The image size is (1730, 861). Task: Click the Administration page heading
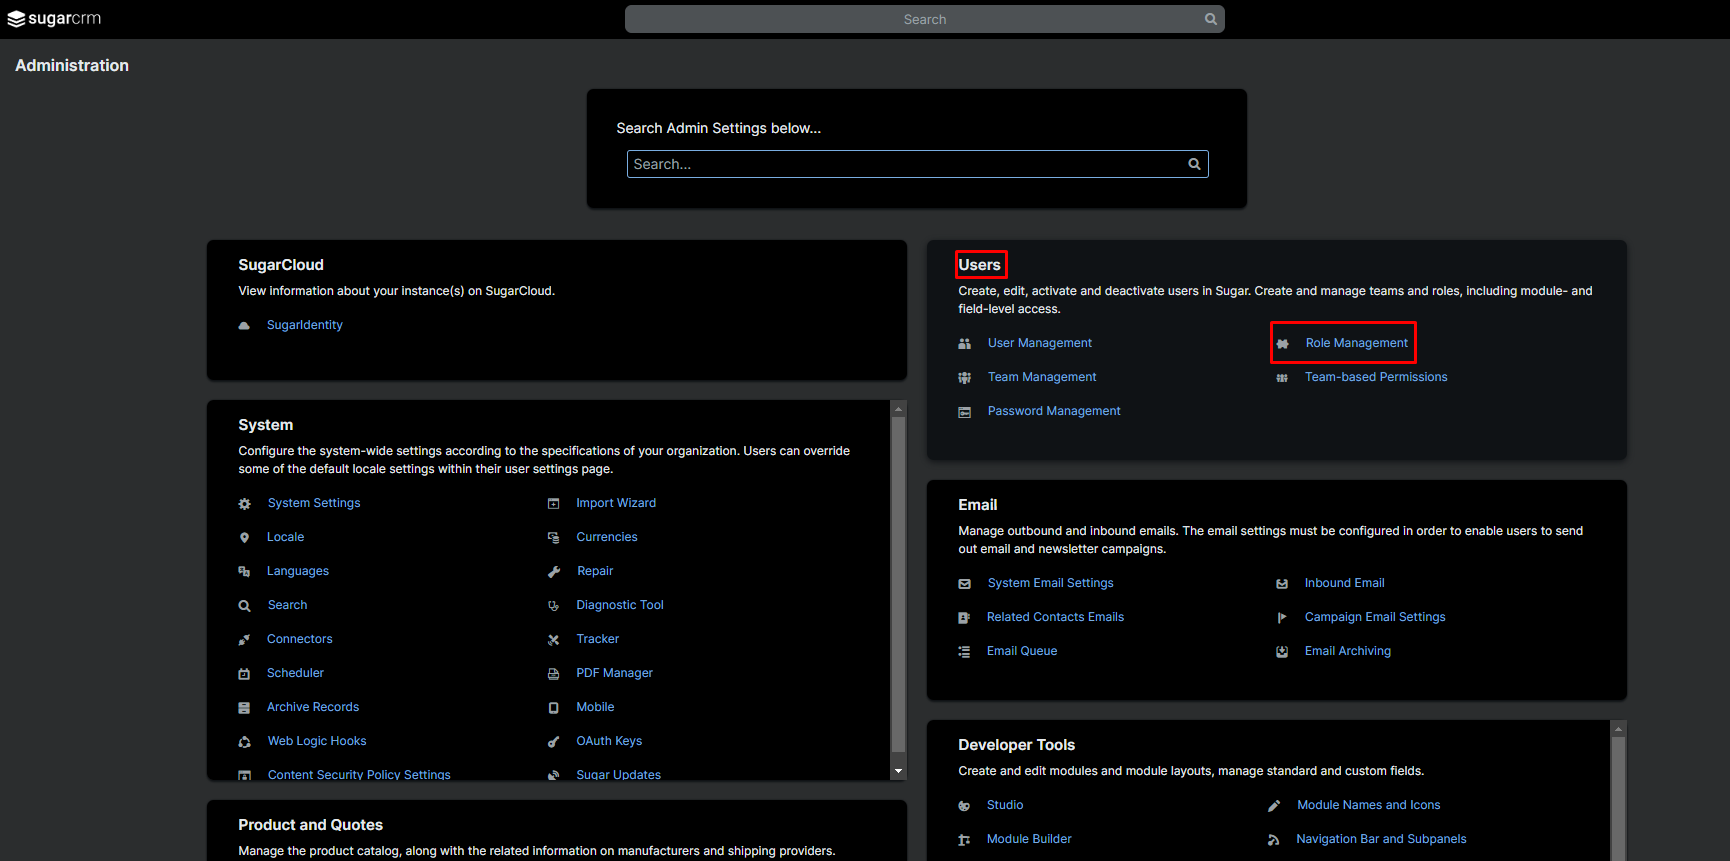tap(72, 65)
